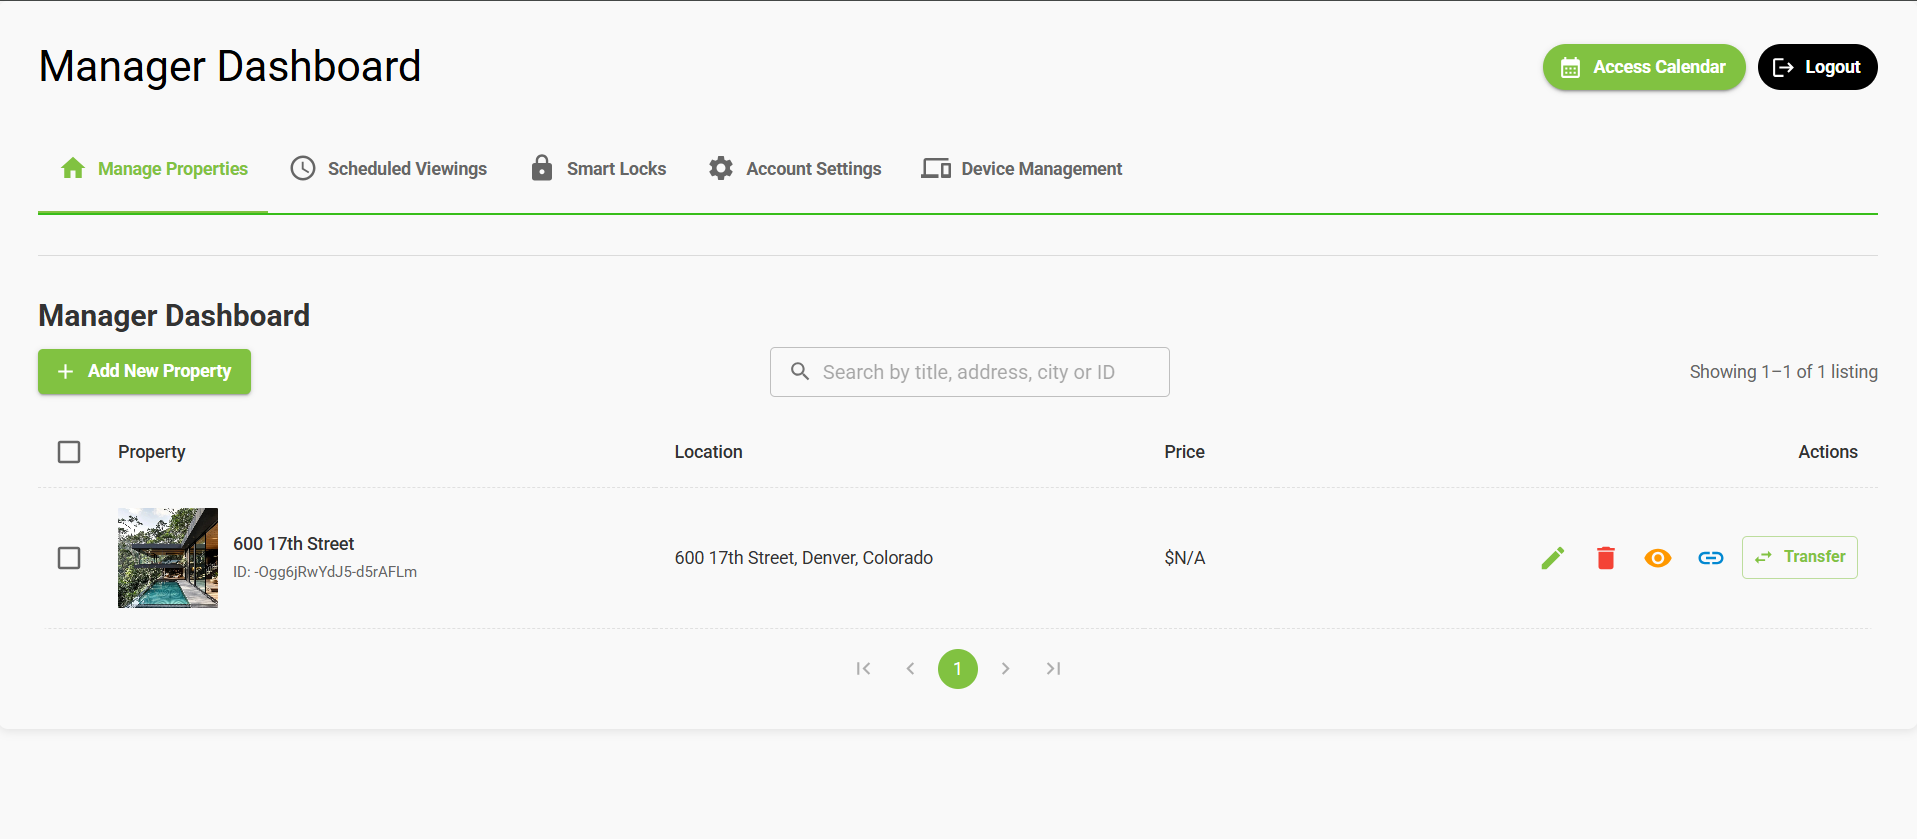Delete the 600 17th Street listing (trash icon)
Image resolution: width=1917 pixels, height=839 pixels.
(1606, 558)
